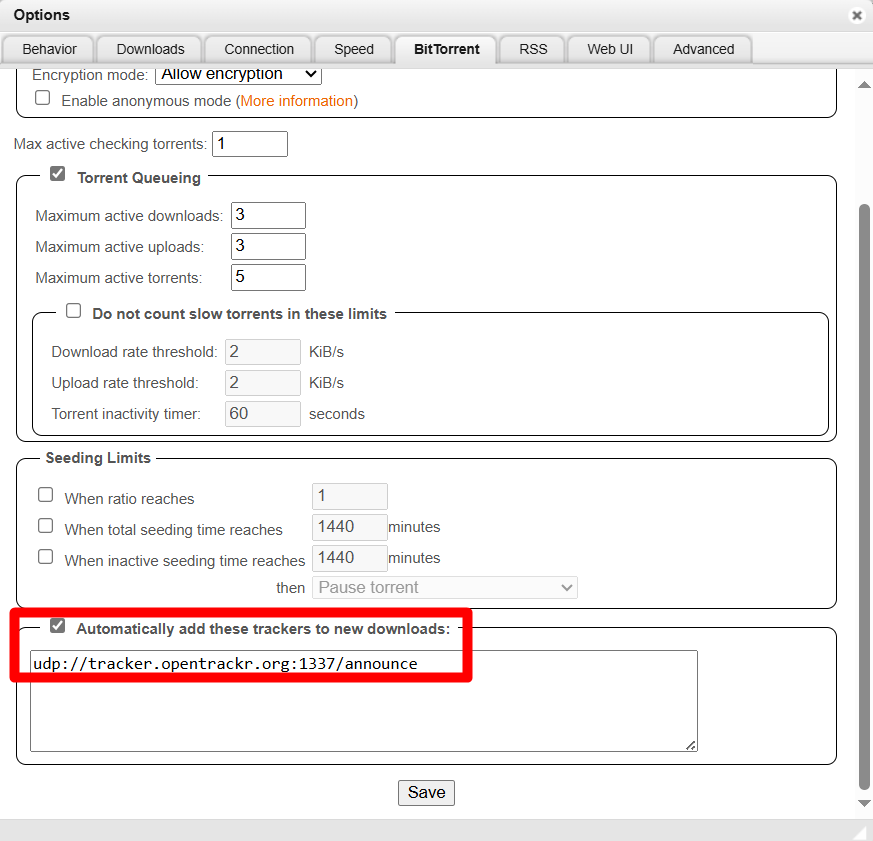Go to the Connection tab
873x841 pixels.
click(x=259, y=50)
